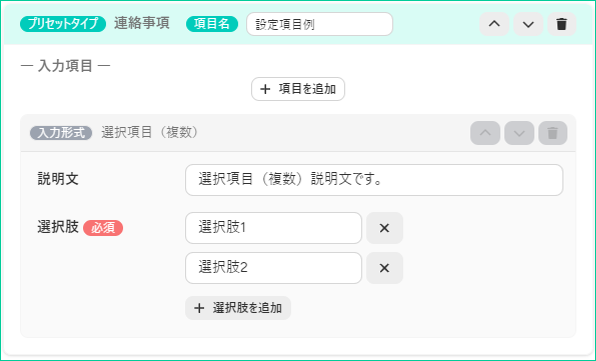Delete the 連絡事項 preset with trash icon
The width and height of the screenshot is (596, 361).
click(562, 24)
